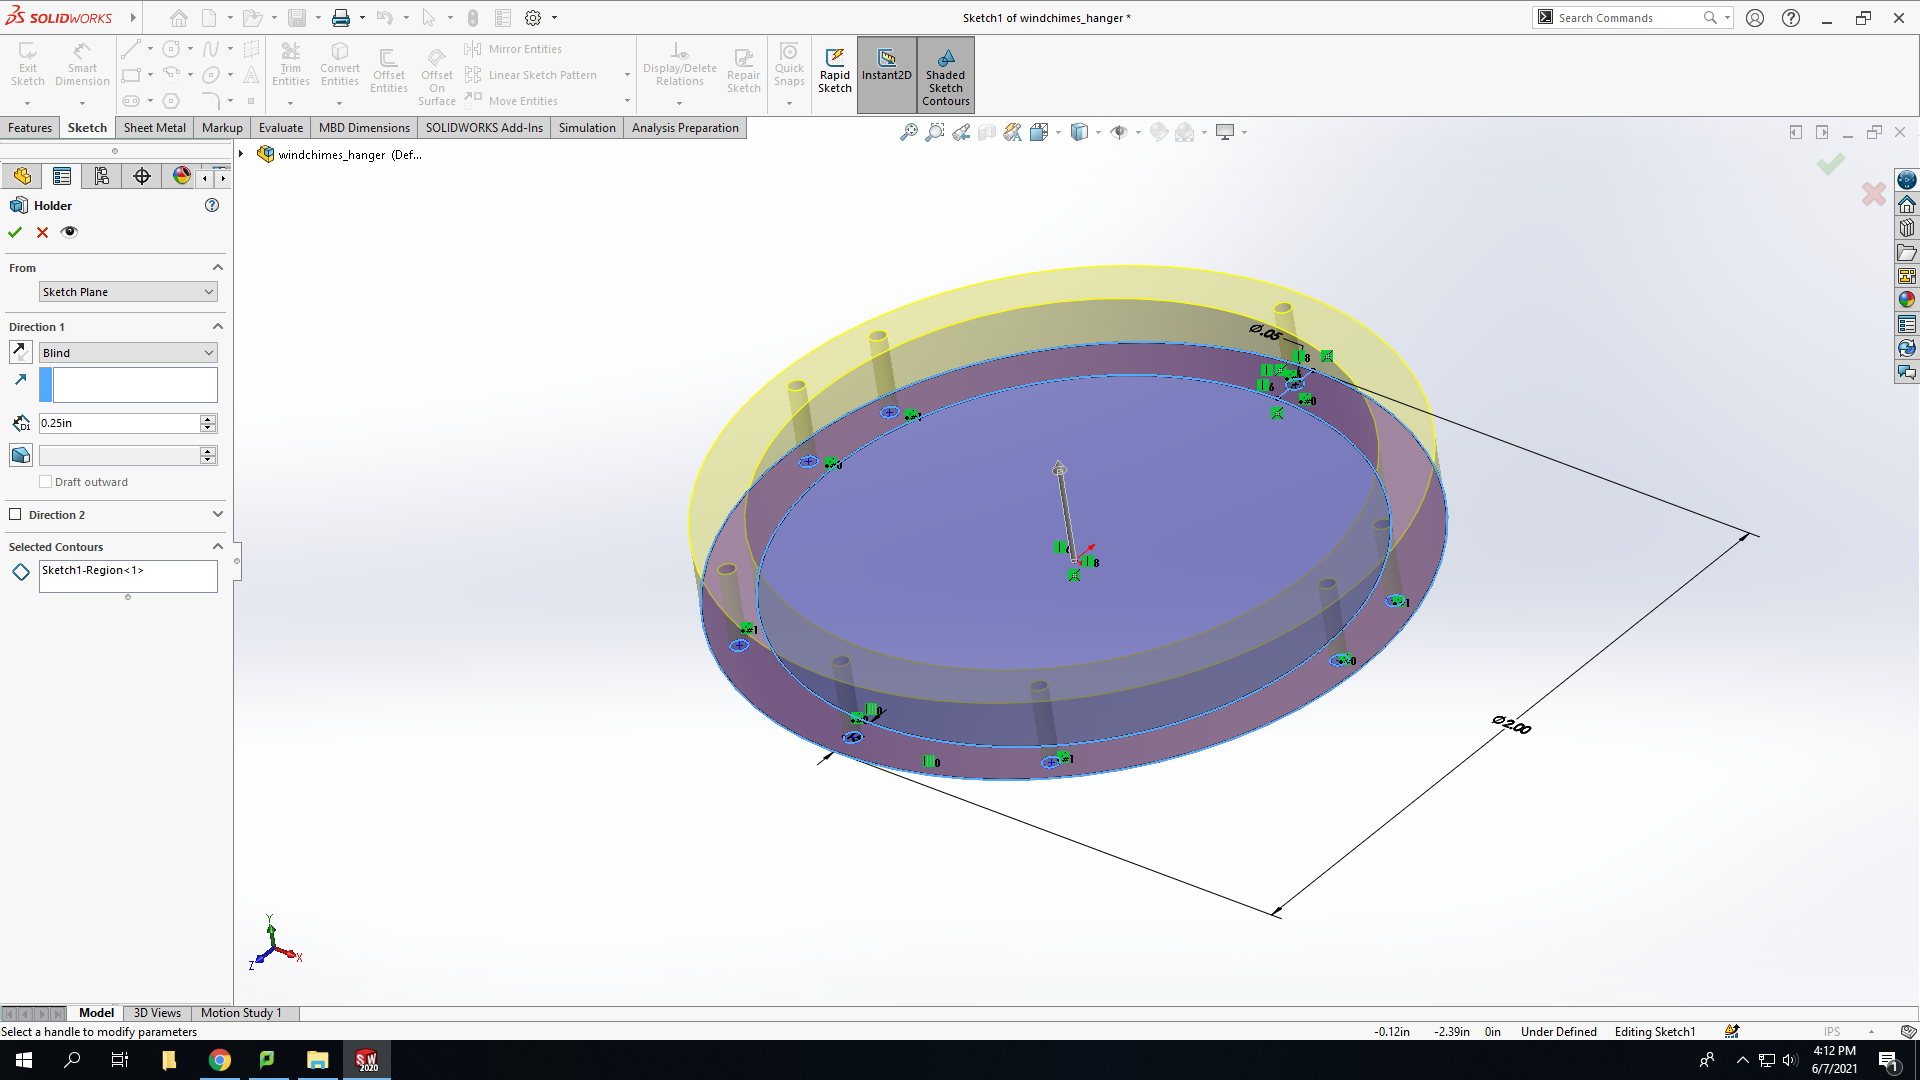Open the FeatureManager design tree tab

click(x=22, y=176)
